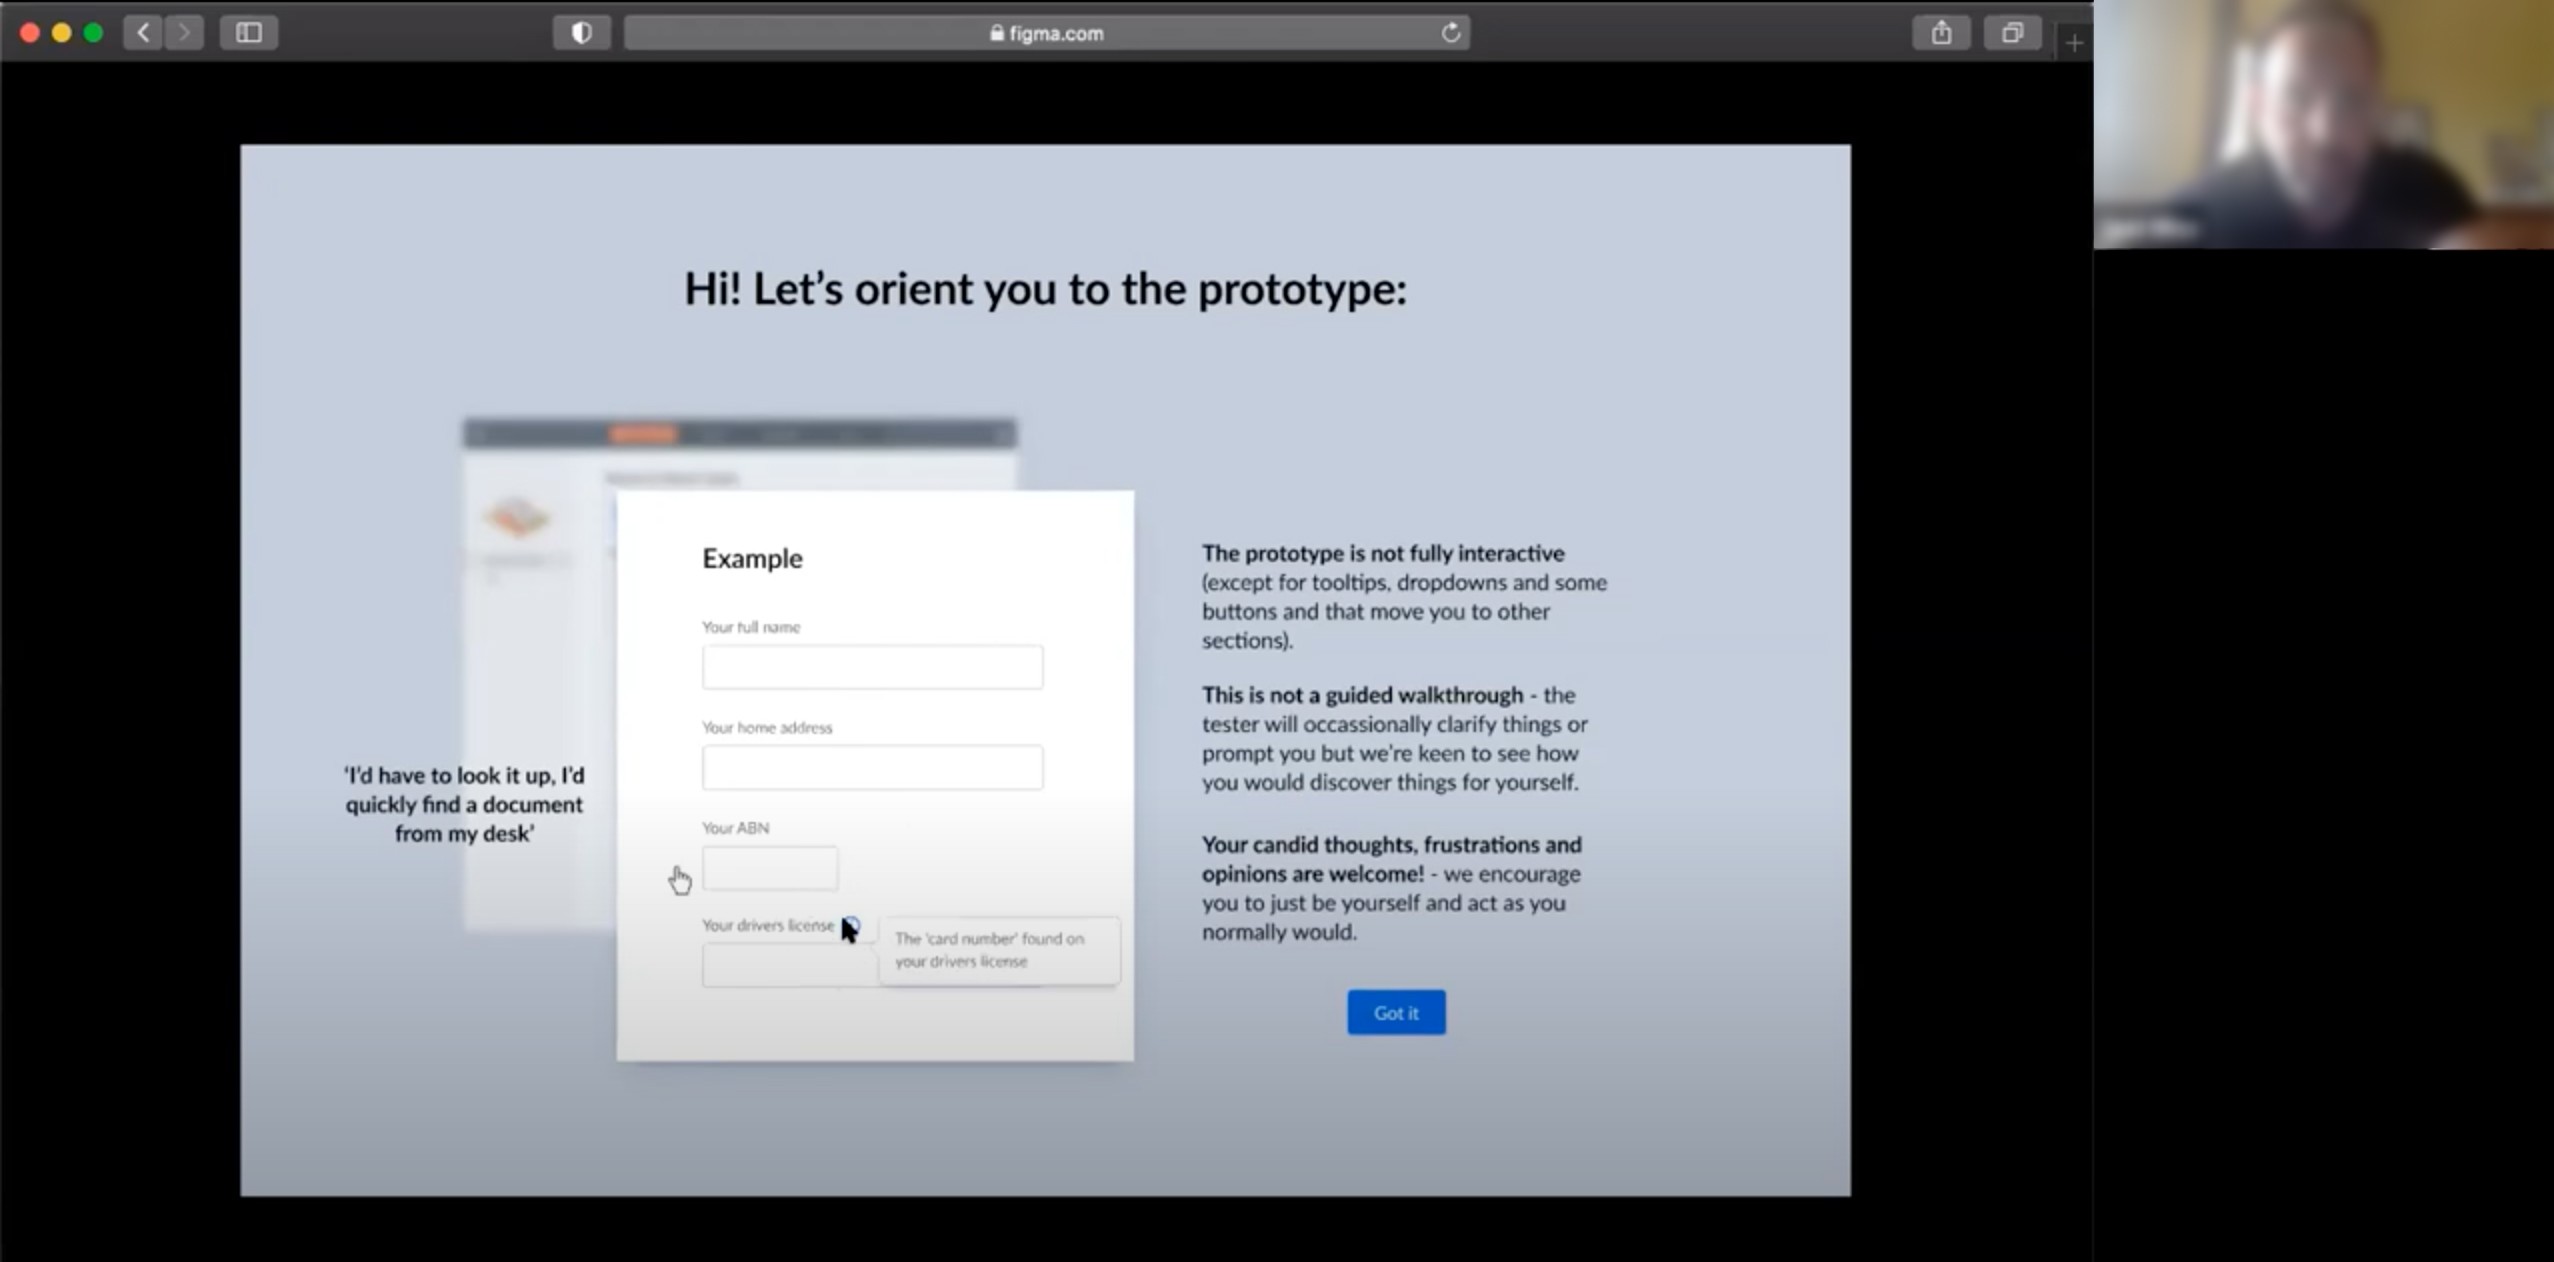Click the Your ABN input box
2554x1262 pixels.
(x=770, y=868)
